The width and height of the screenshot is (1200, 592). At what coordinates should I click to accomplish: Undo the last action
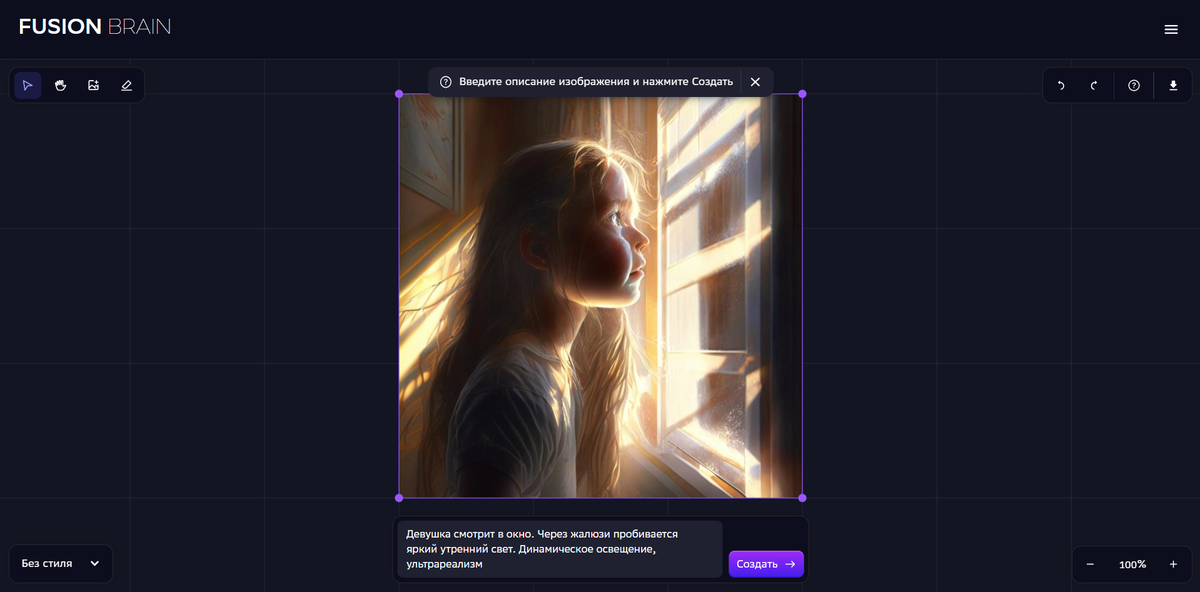tap(1061, 86)
